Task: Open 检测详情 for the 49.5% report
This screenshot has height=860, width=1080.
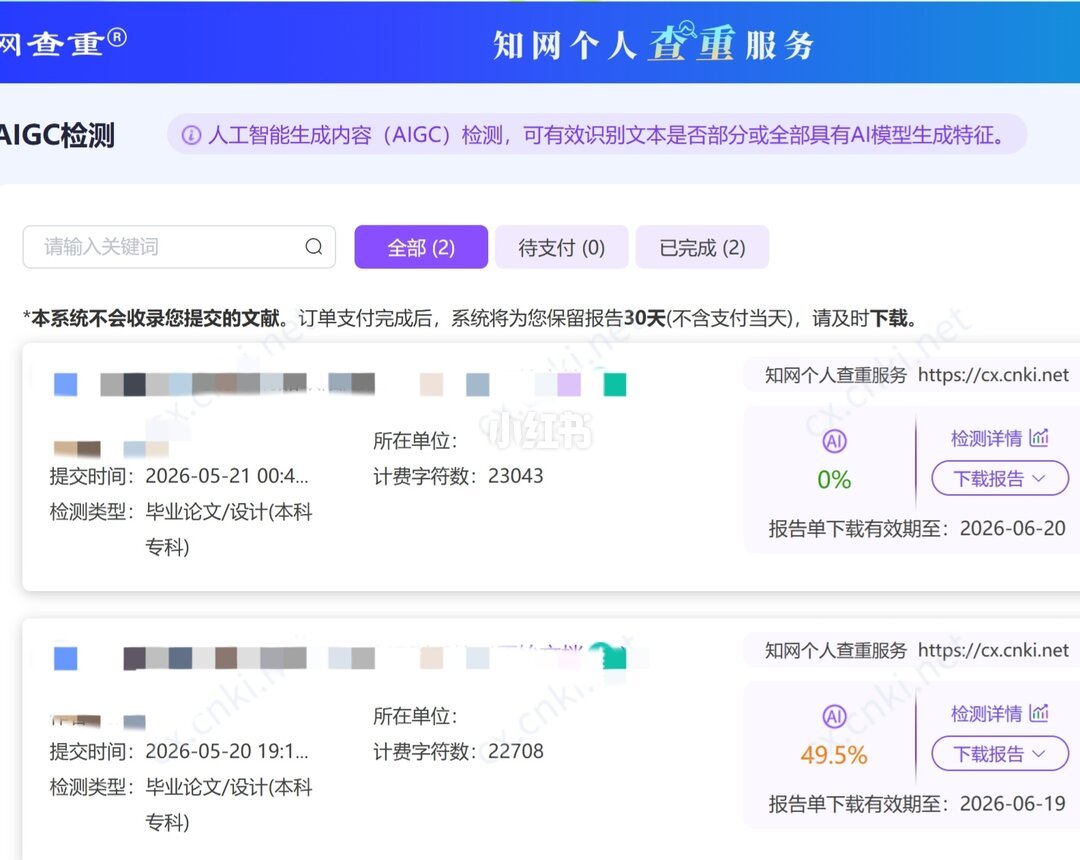Action: pos(986,714)
